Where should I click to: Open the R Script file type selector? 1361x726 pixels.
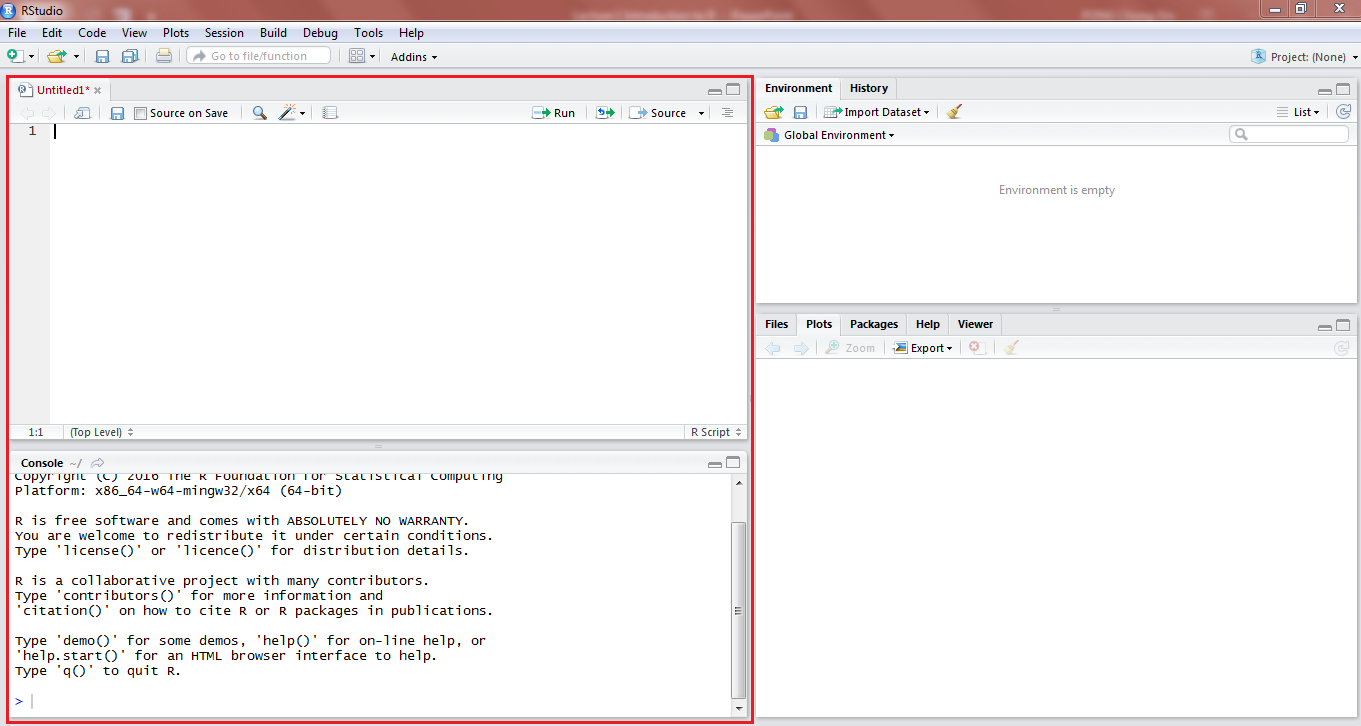click(716, 432)
